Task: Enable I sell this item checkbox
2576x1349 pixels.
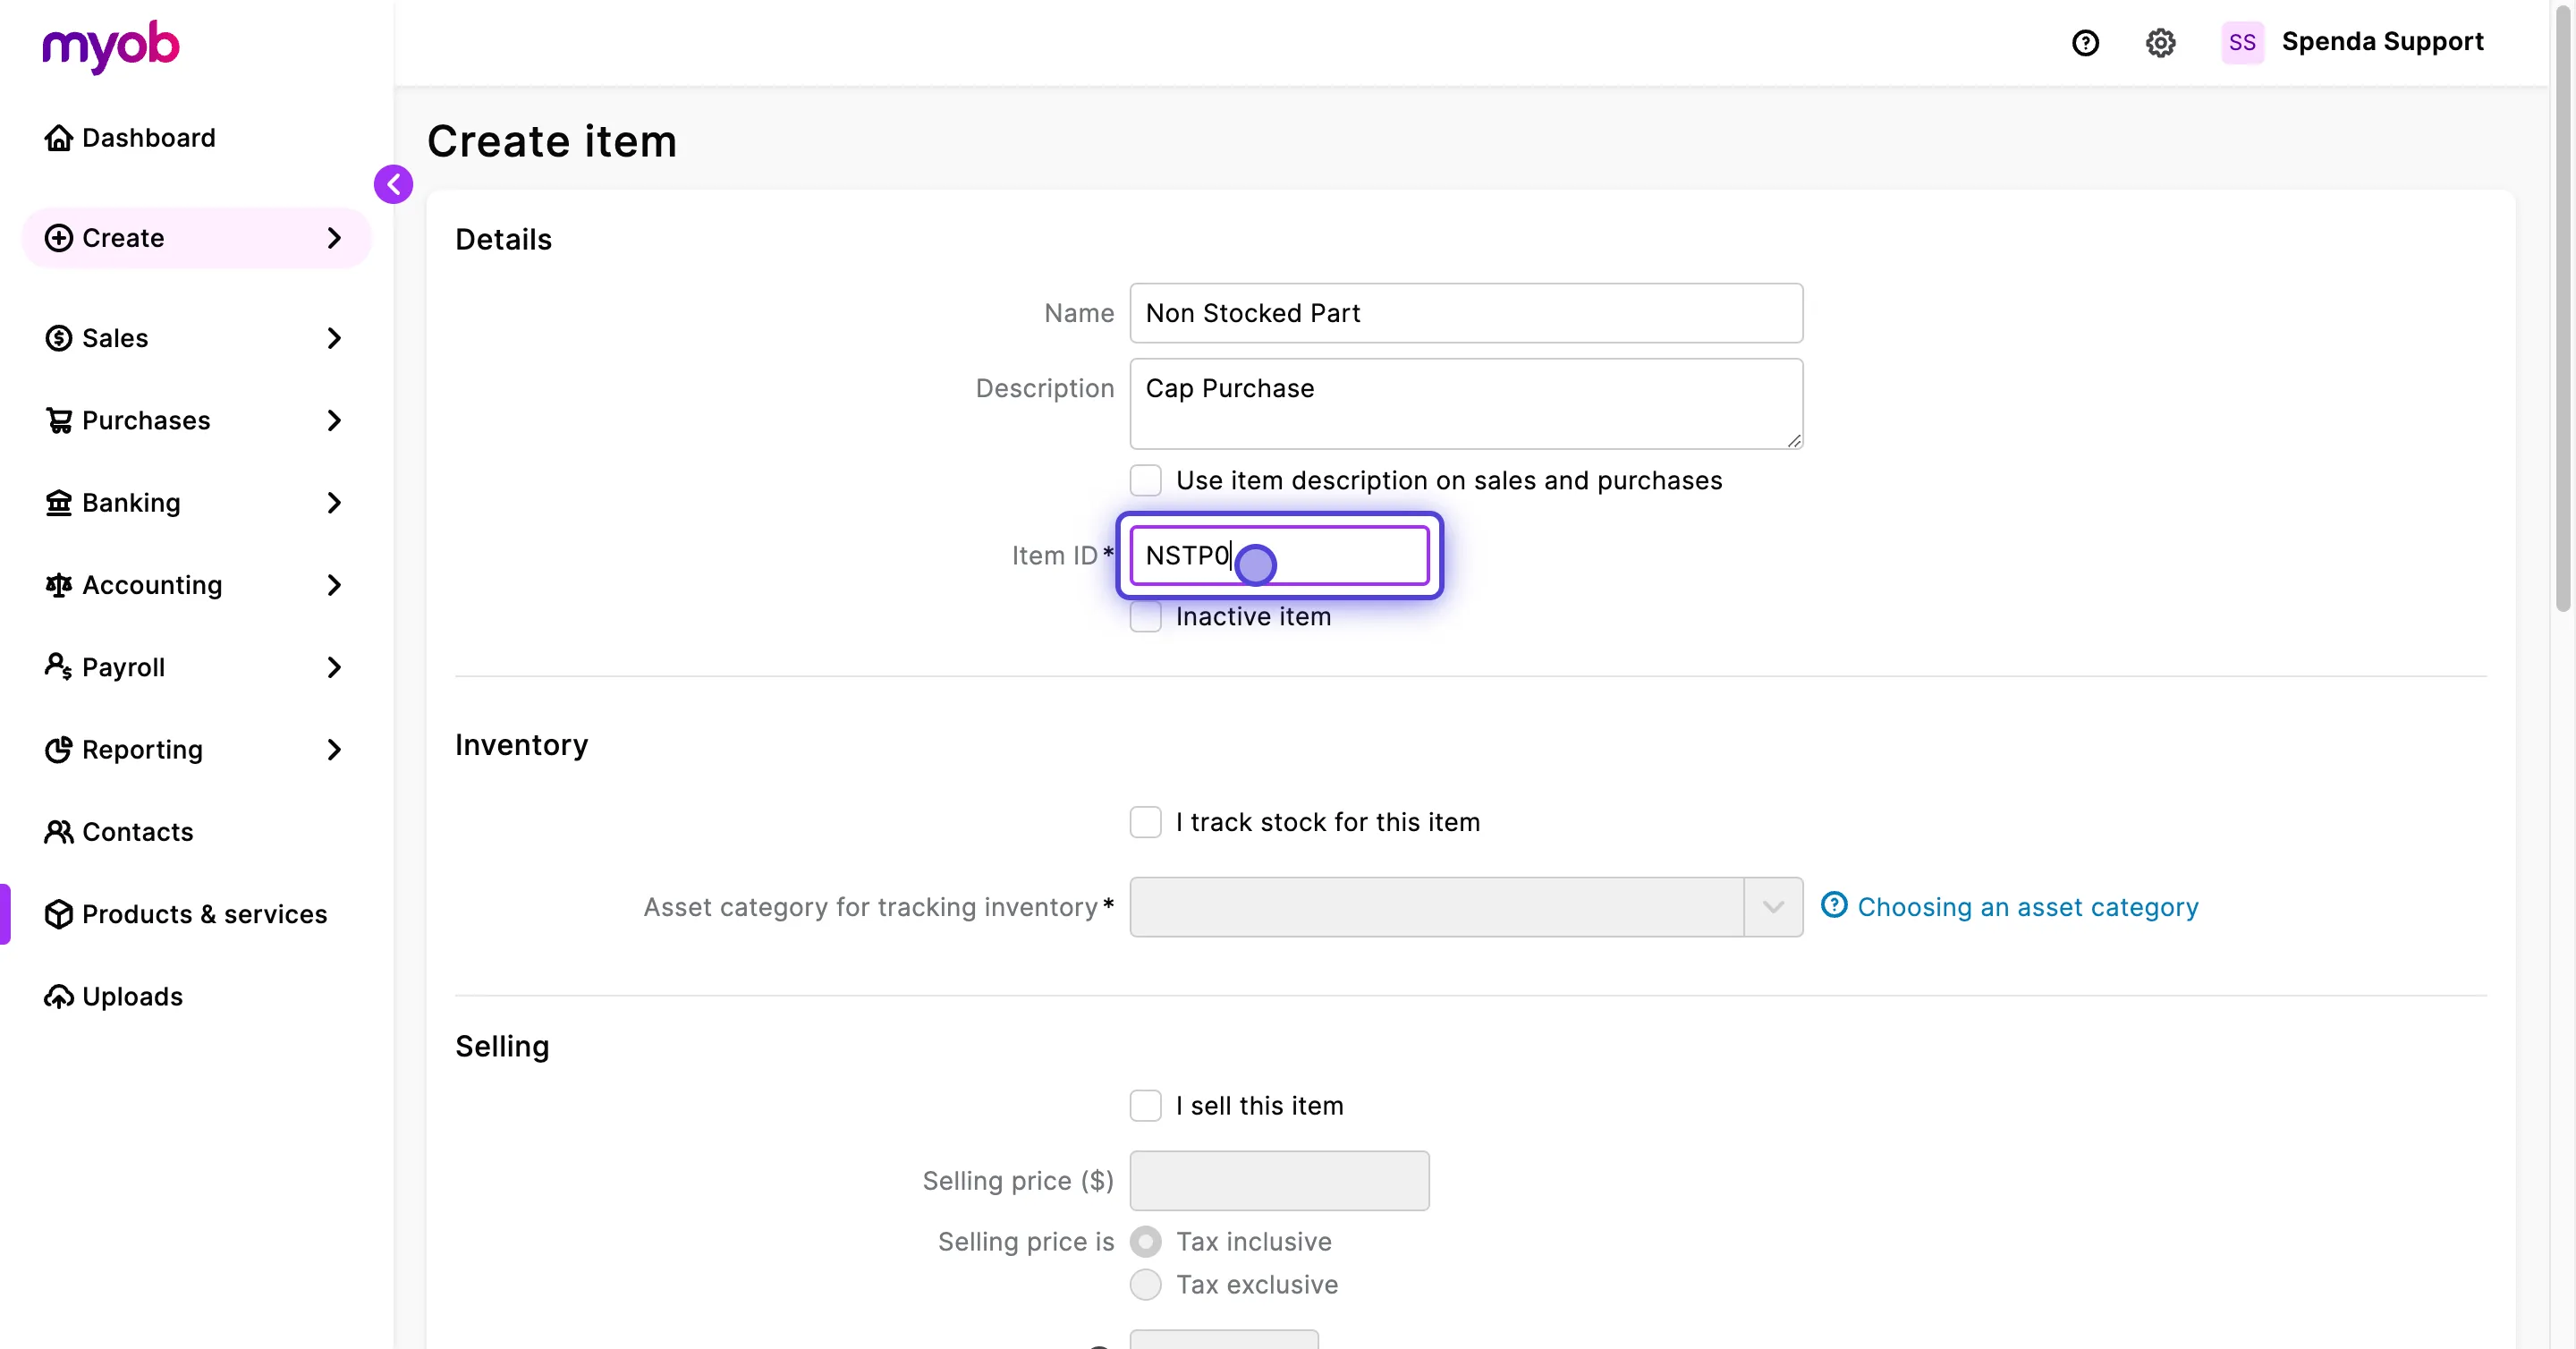Action: [1146, 1106]
